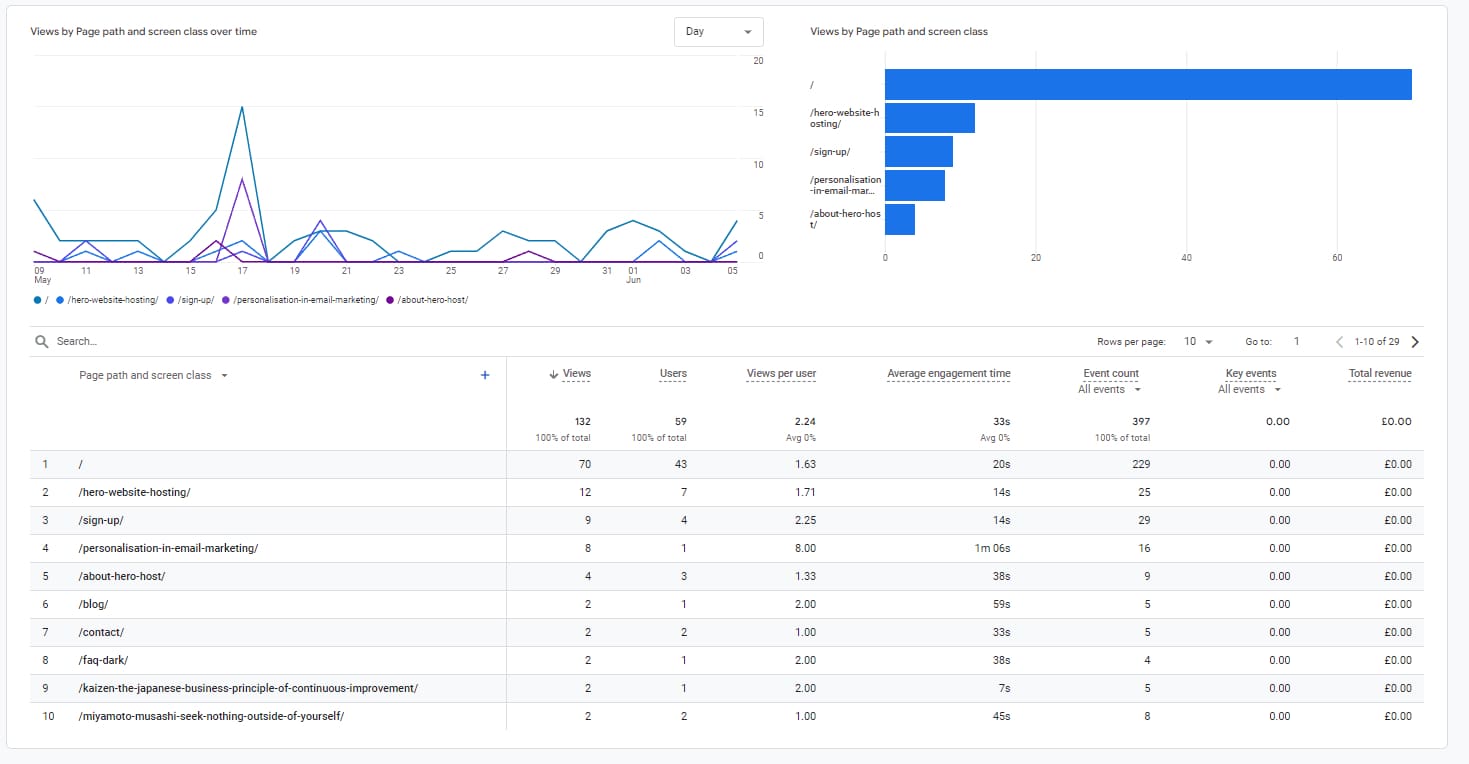Open Page path and screen class dimension dropdown
Viewport: 1469px width, 764px height.
[154, 375]
